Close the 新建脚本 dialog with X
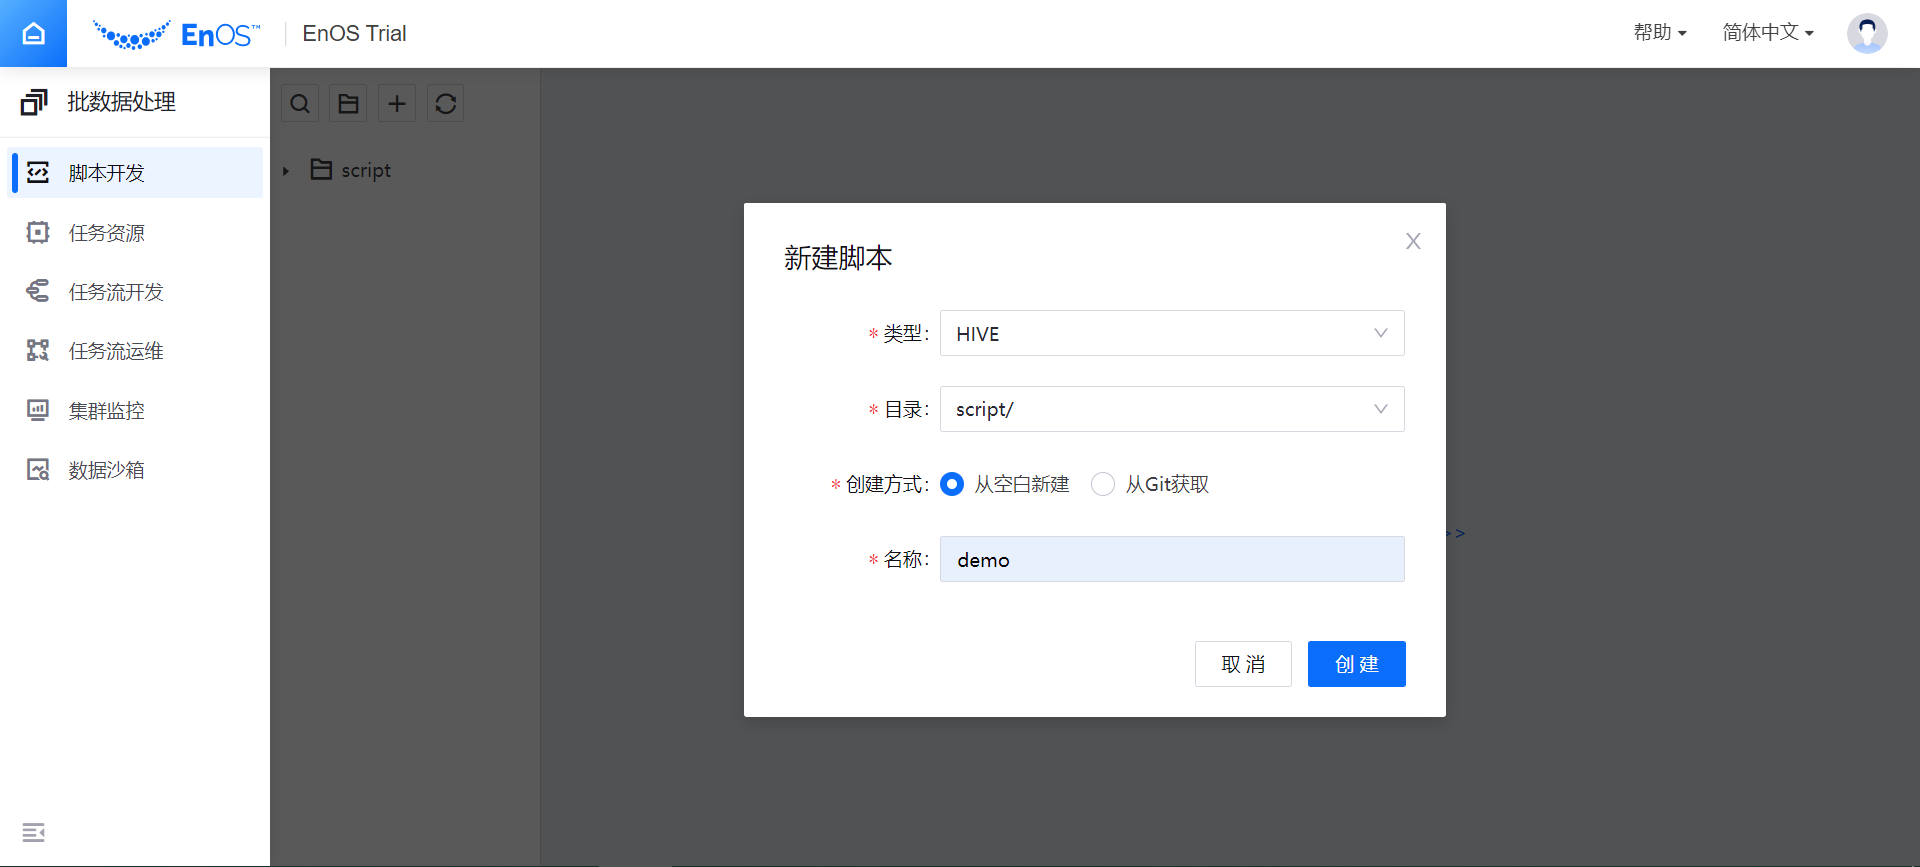Screen dimensions: 1920x867 click(x=1412, y=241)
